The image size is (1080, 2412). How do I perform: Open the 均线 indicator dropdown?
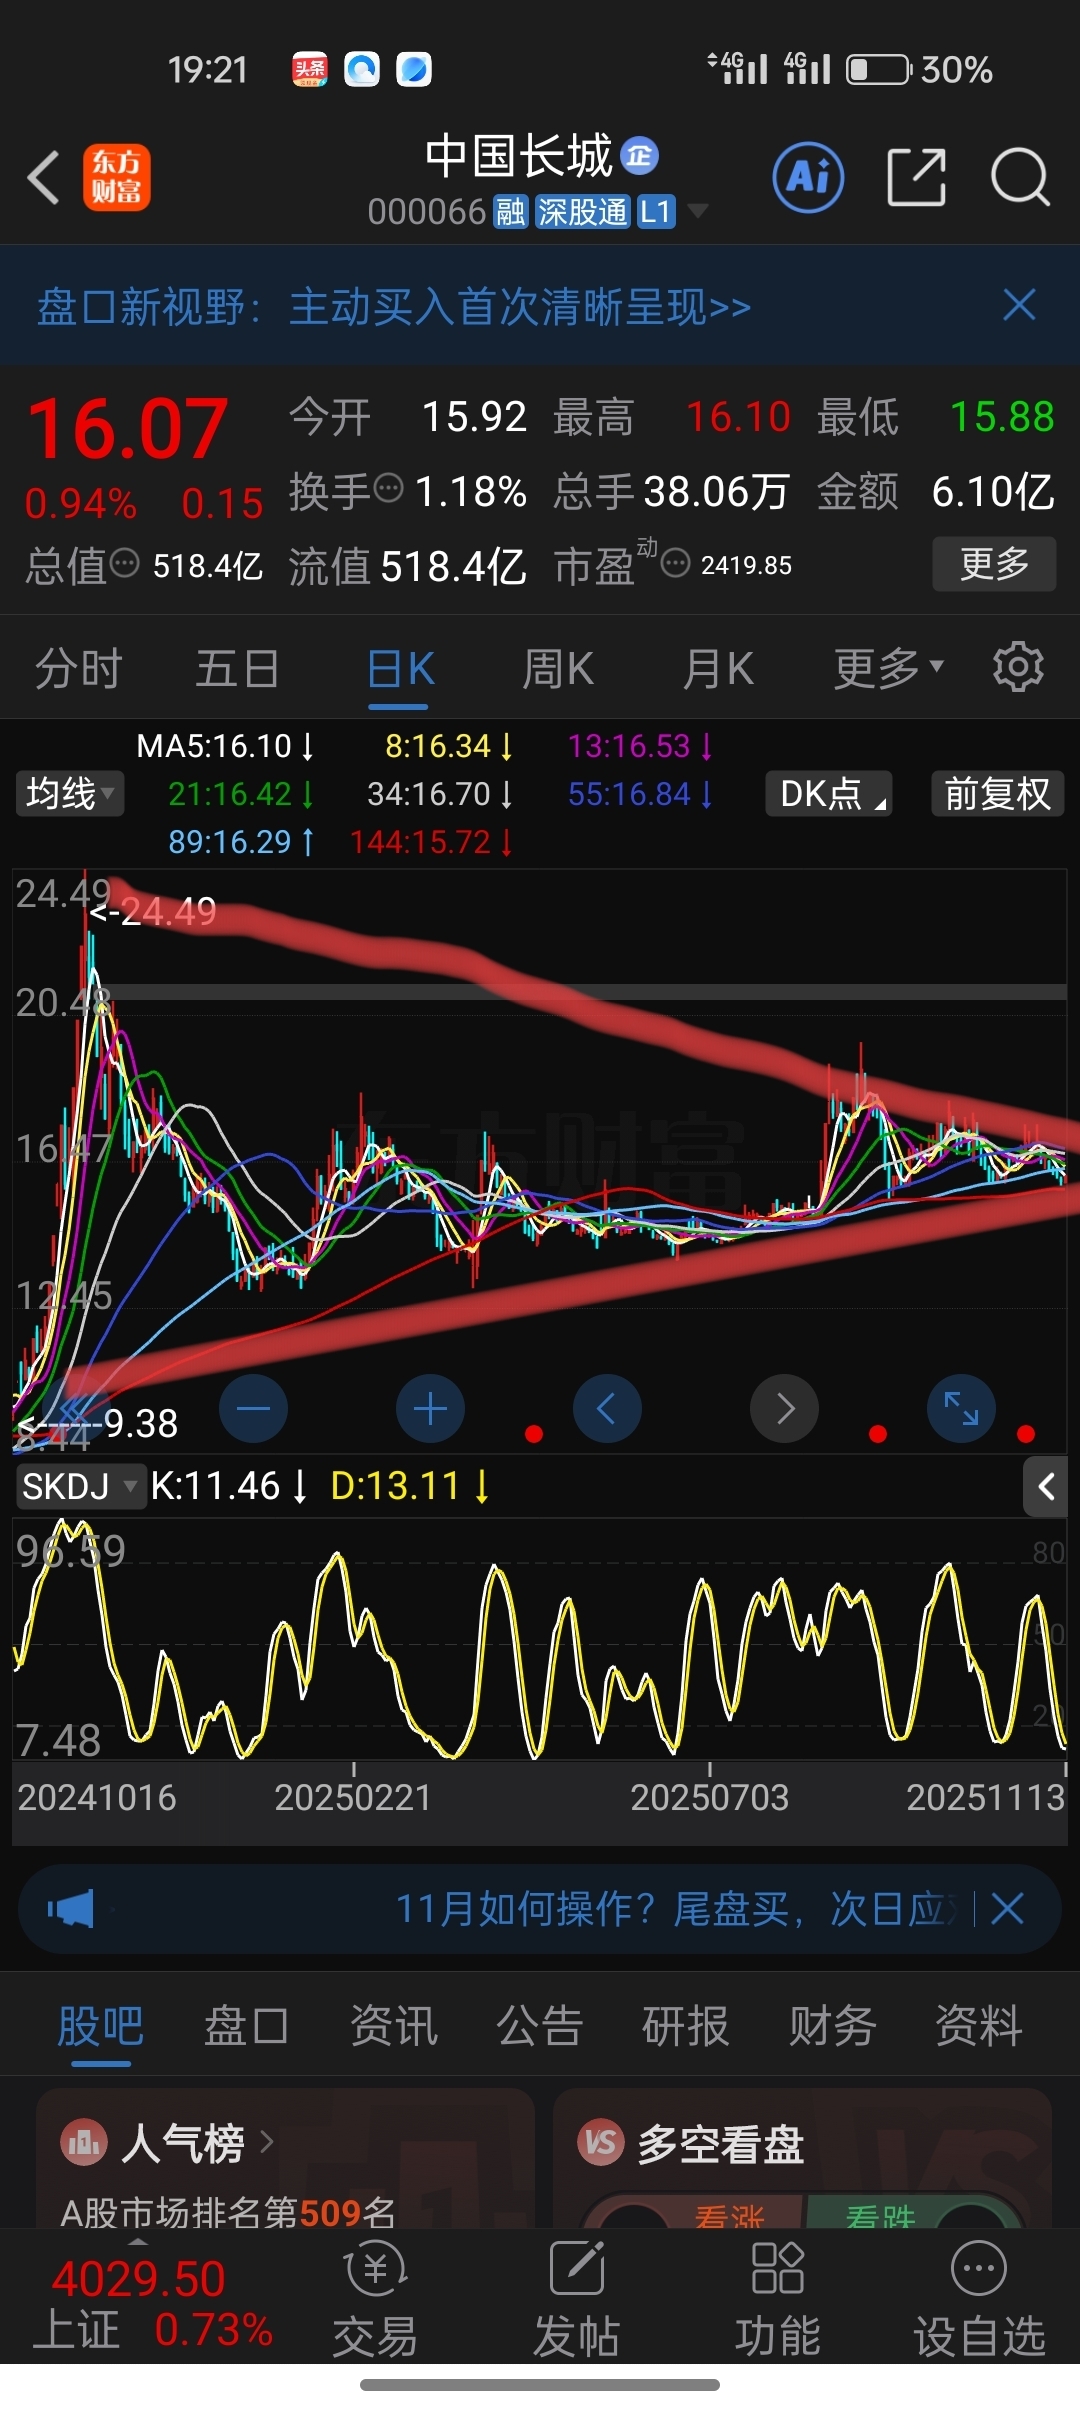point(70,794)
